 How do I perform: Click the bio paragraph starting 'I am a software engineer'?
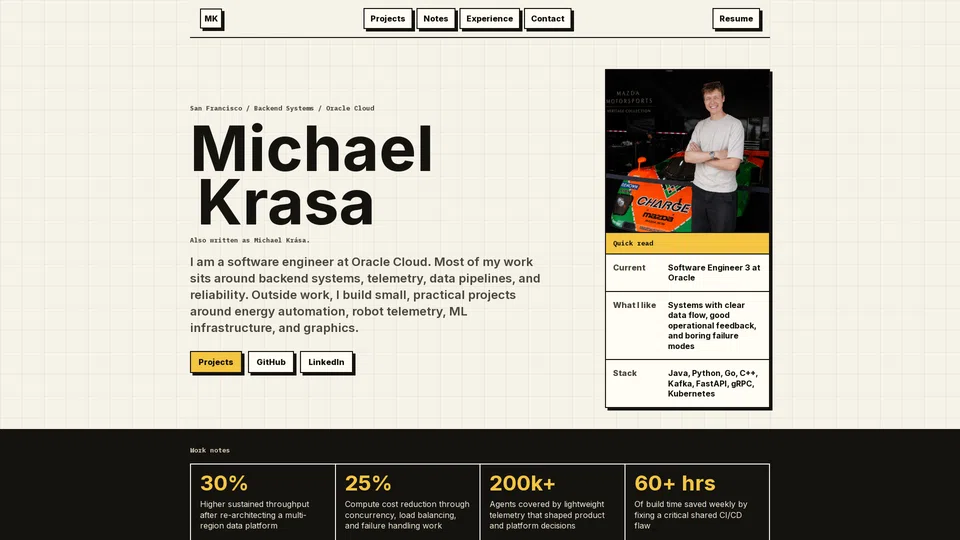(366, 294)
